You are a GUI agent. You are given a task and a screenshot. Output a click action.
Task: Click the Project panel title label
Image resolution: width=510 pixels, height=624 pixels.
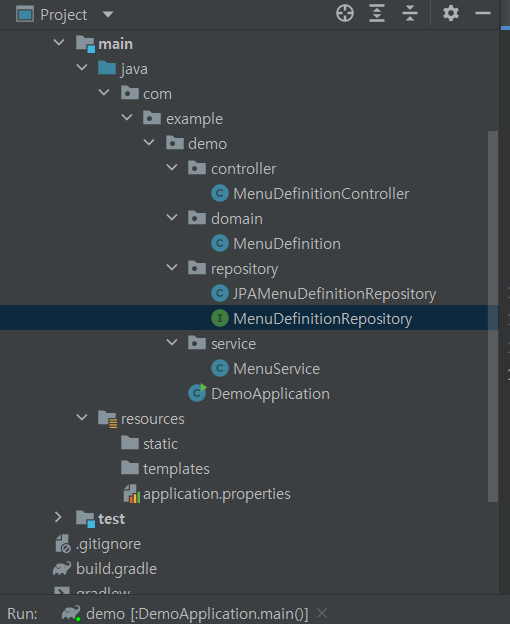pyautogui.click(x=64, y=15)
